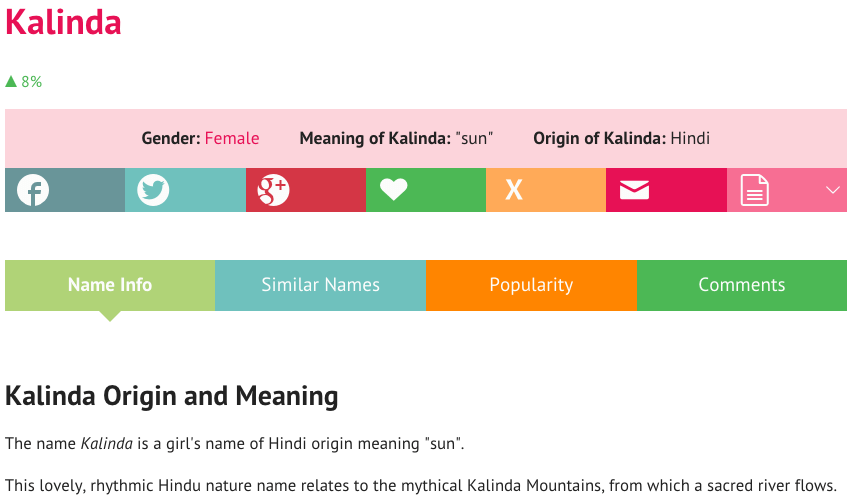Add Kalinda to favorites with heart icon
Screen dimensions: 854x500
(x=425, y=190)
